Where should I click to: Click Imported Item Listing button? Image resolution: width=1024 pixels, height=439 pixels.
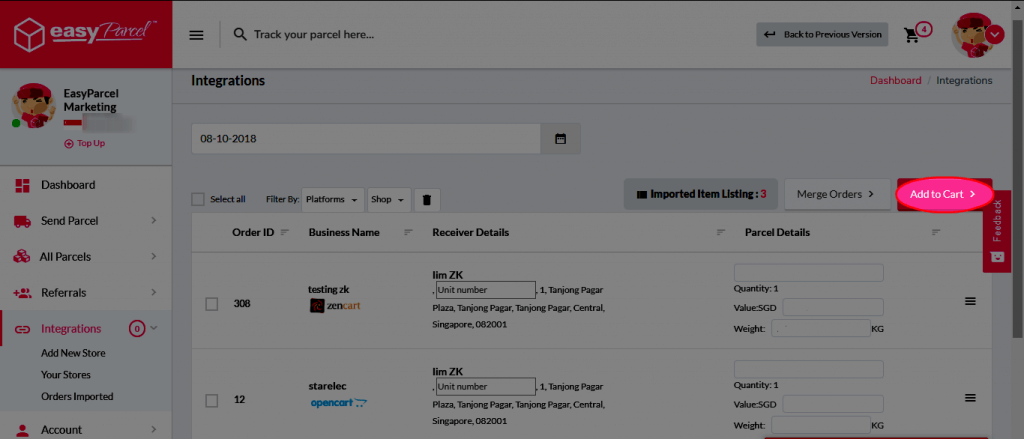pos(701,194)
